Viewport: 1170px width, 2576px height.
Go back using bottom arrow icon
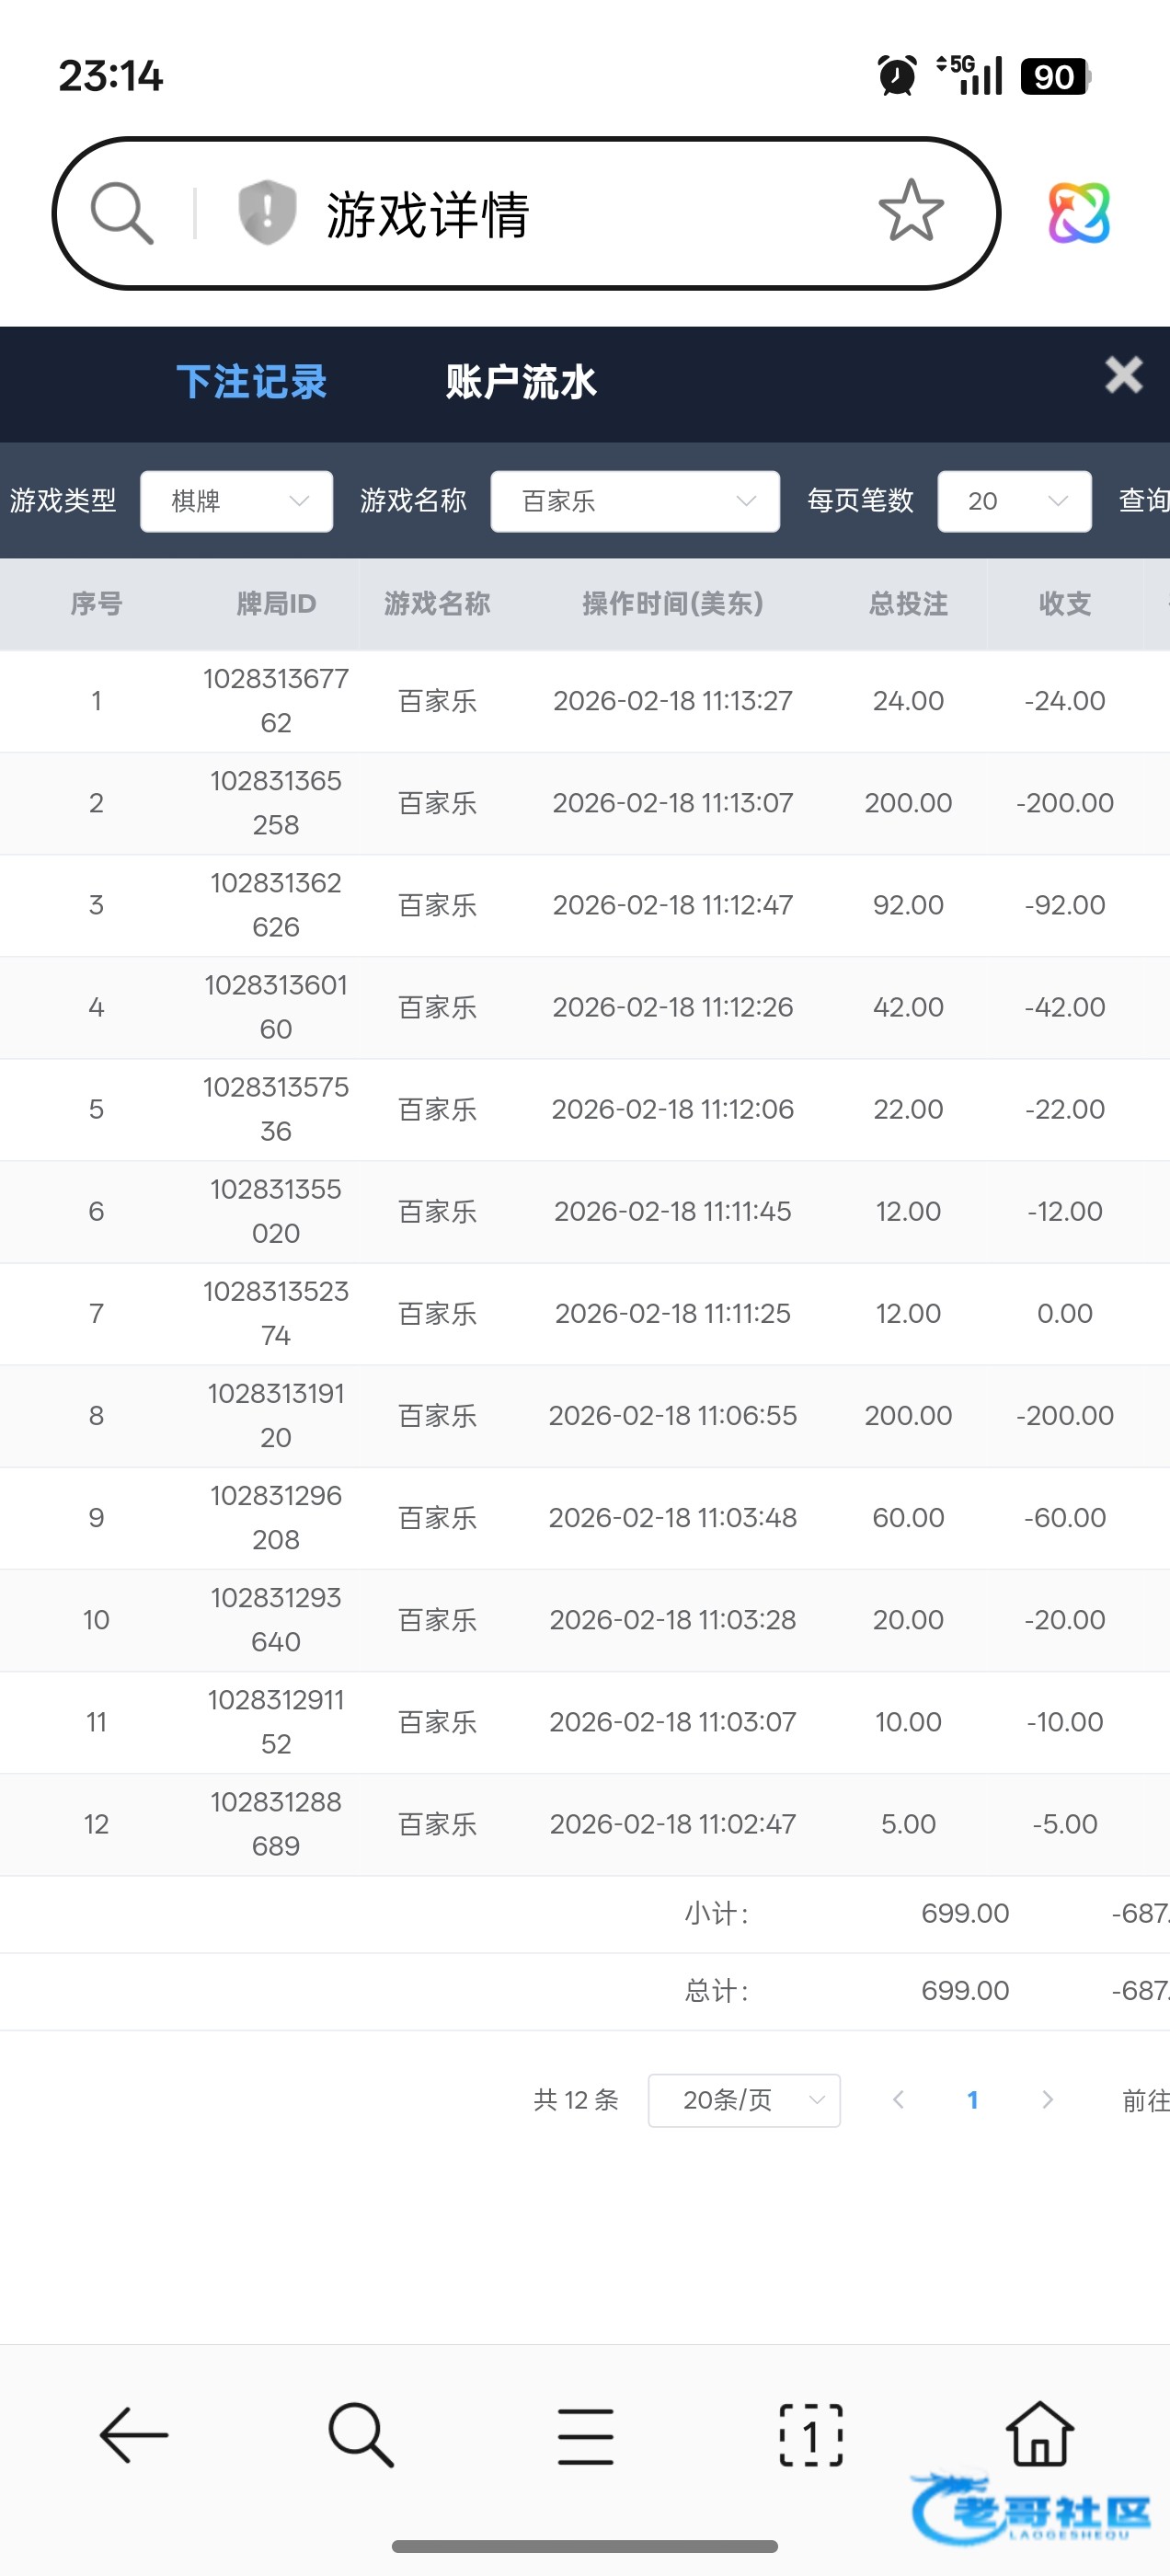(x=133, y=2435)
